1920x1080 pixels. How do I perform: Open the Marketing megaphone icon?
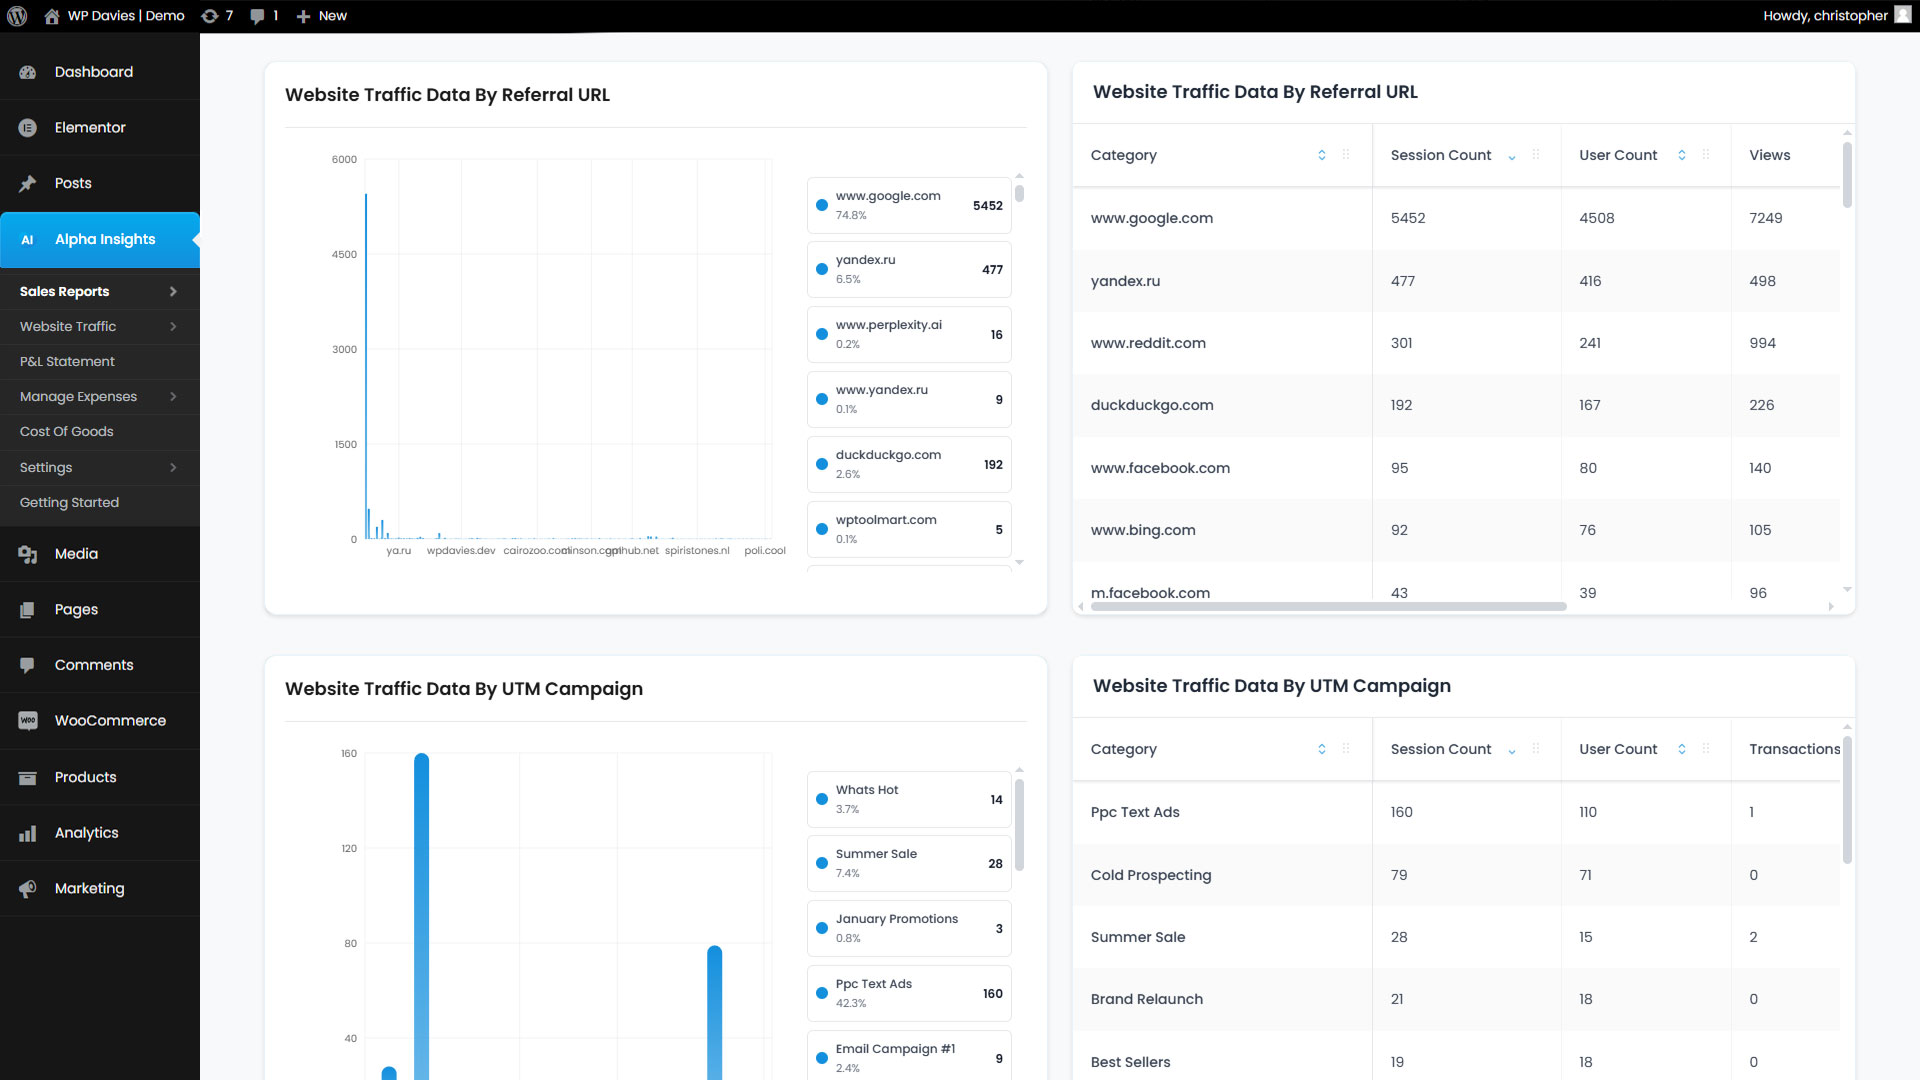(x=28, y=889)
